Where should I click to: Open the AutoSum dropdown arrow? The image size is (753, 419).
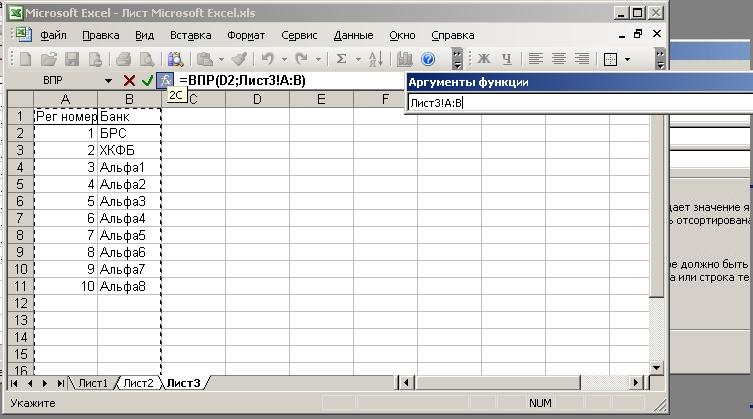[356, 59]
